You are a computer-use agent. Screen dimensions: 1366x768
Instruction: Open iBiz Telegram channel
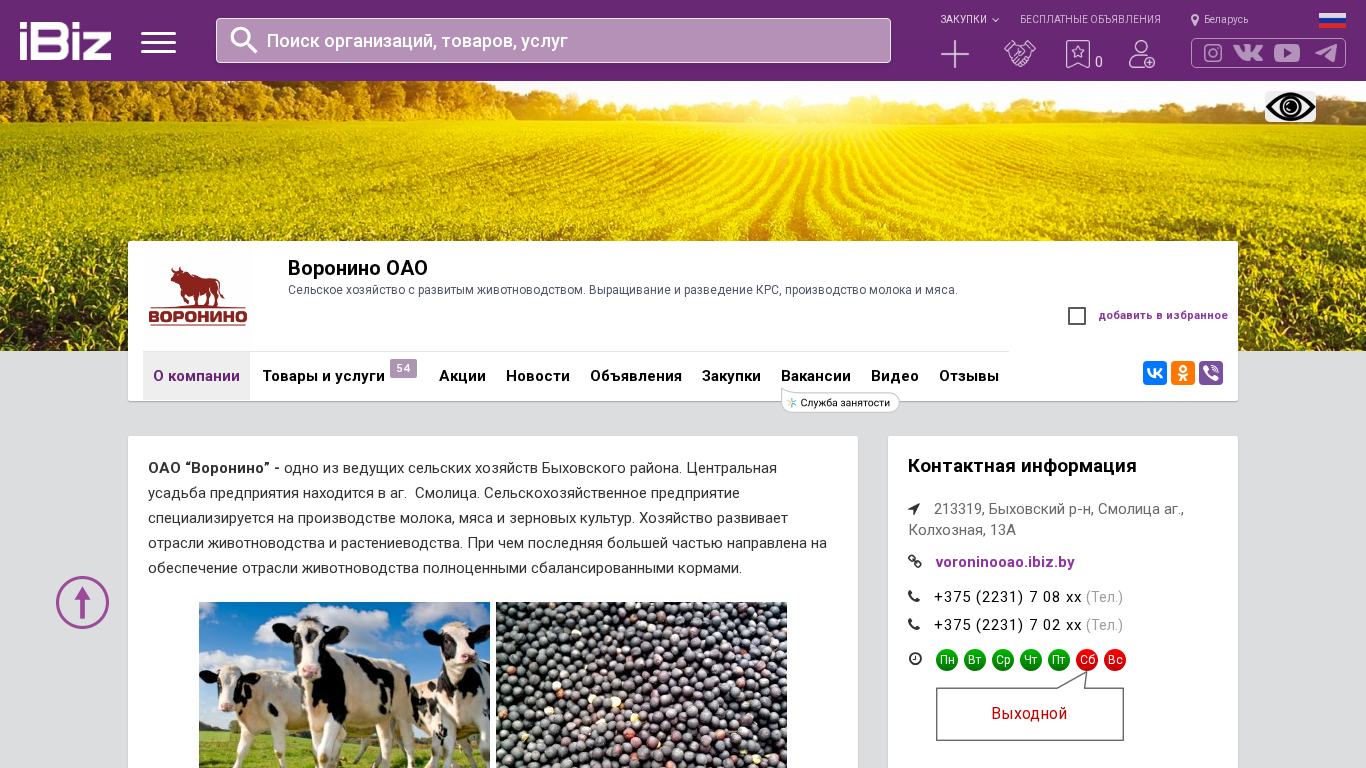[x=1326, y=53]
